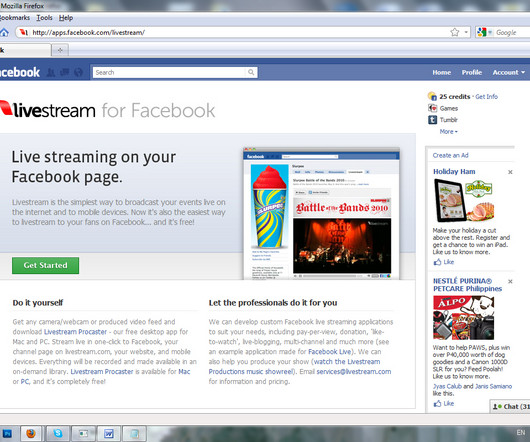Screen dimensions: 530x442
Task: Click the Firefox home icon
Action: tap(4, 32)
